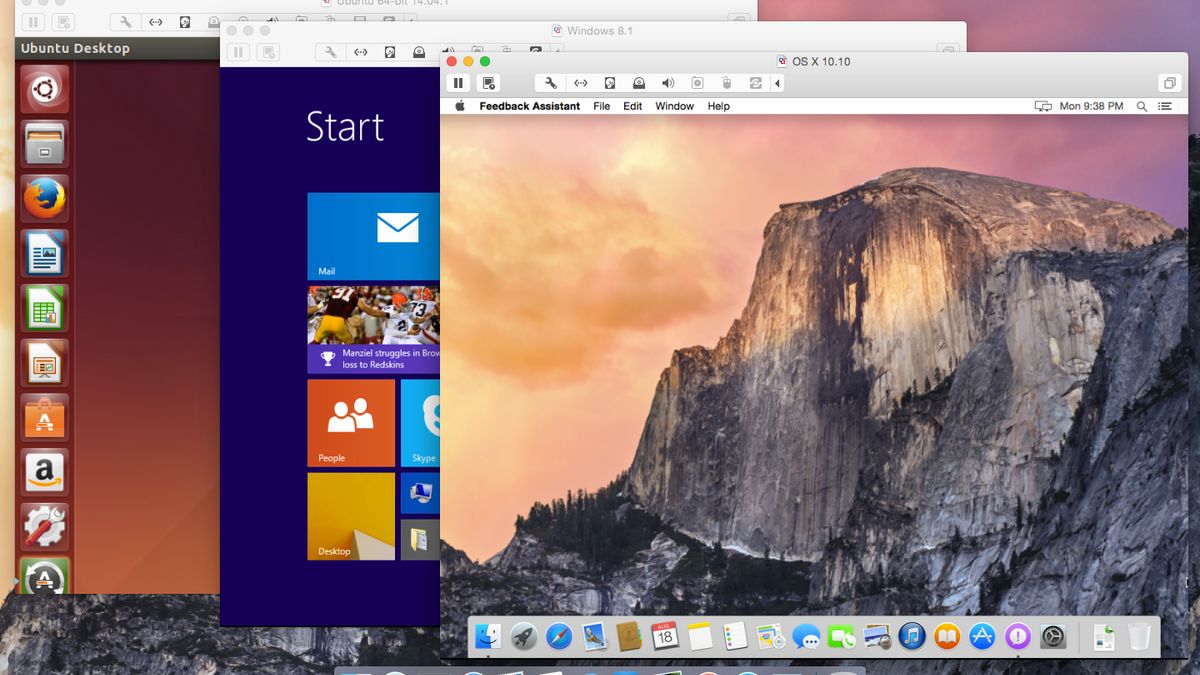
Task: Open Amazon from the Ubuntu launcher
Action: coord(44,472)
